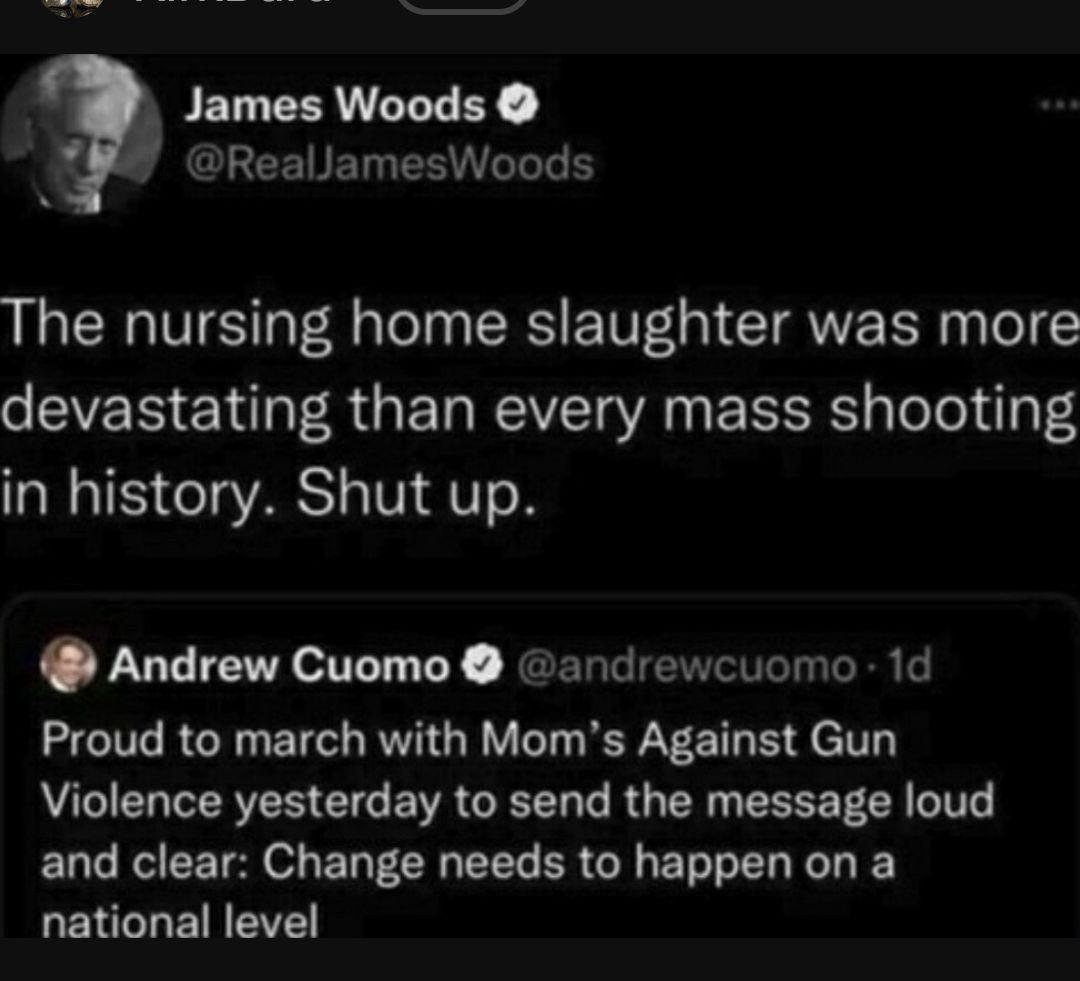
Task: Click Andrew Cuomo's small avatar
Action: [68, 664]
